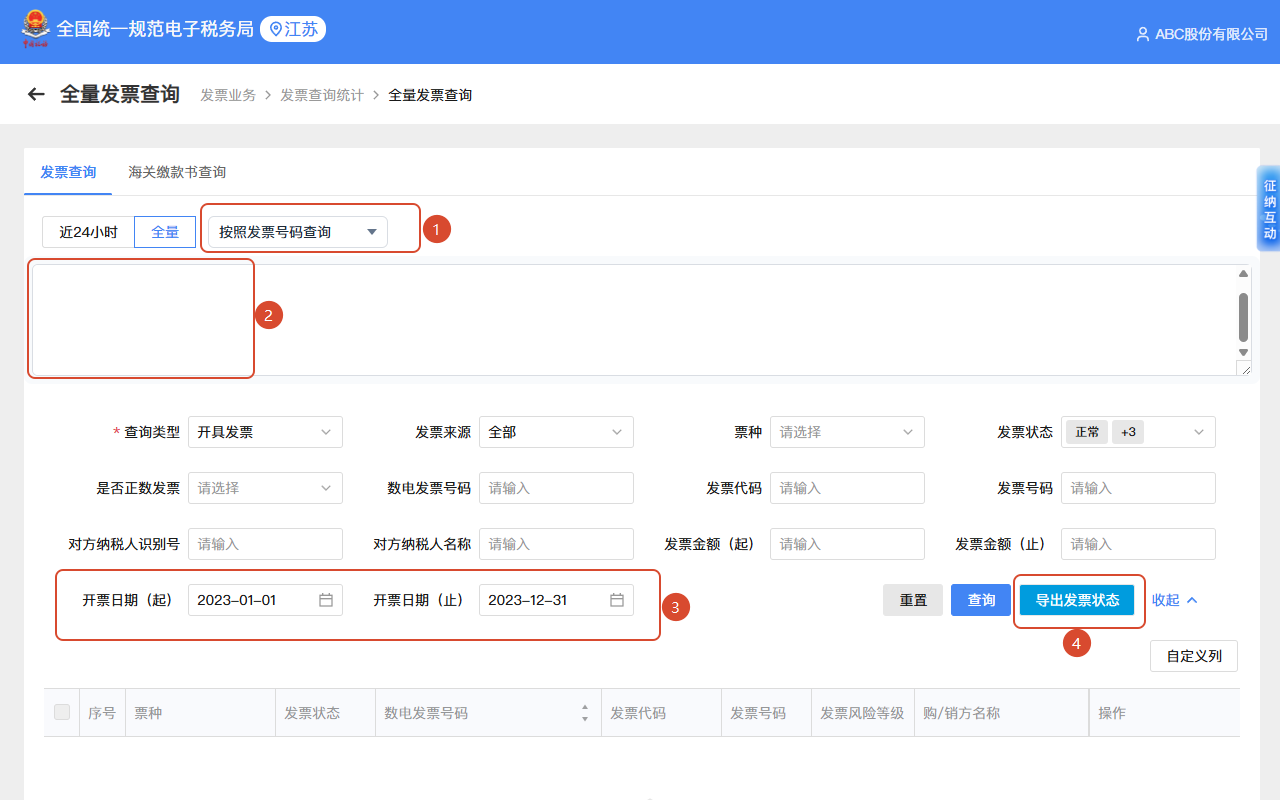This screenshot has width=1280, height=800.
Task: Open breadcrumb link 发票业务
Action: click(228, 94)
